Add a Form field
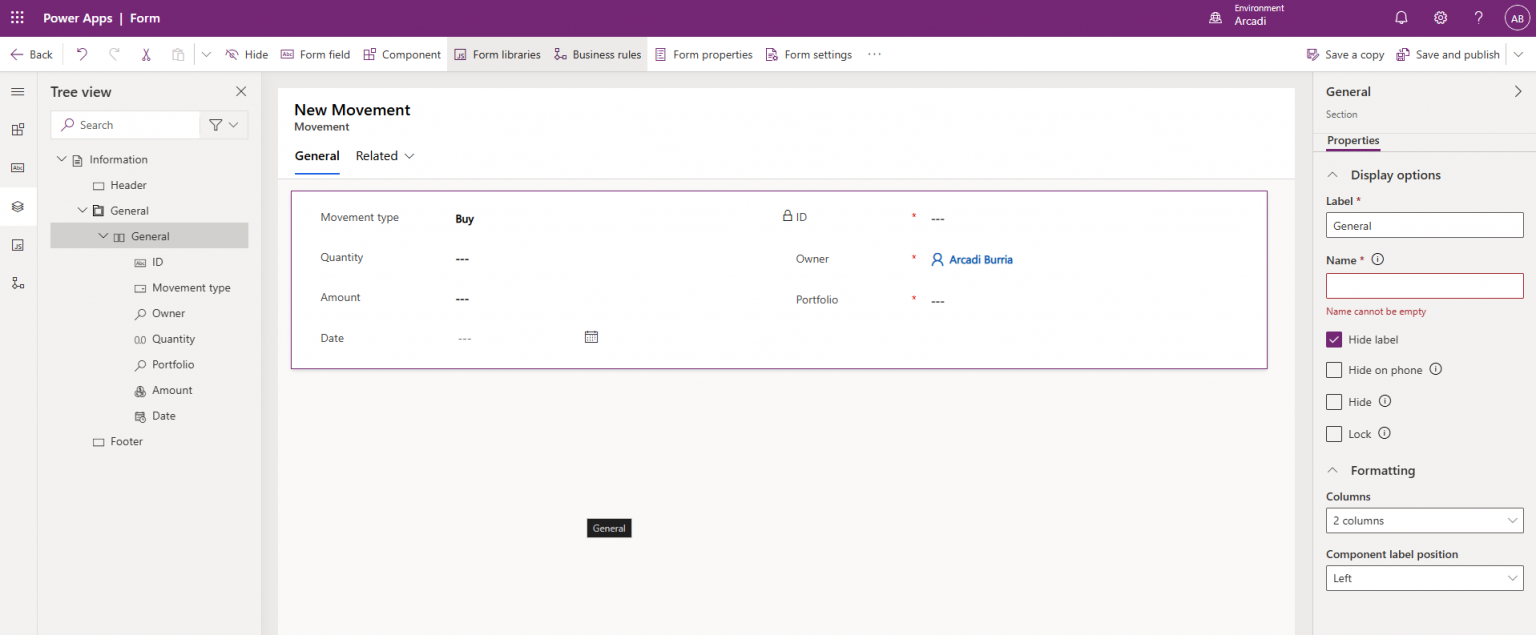Image resolution: width=1536 pixels, height=635 pixels. point(314,54)
